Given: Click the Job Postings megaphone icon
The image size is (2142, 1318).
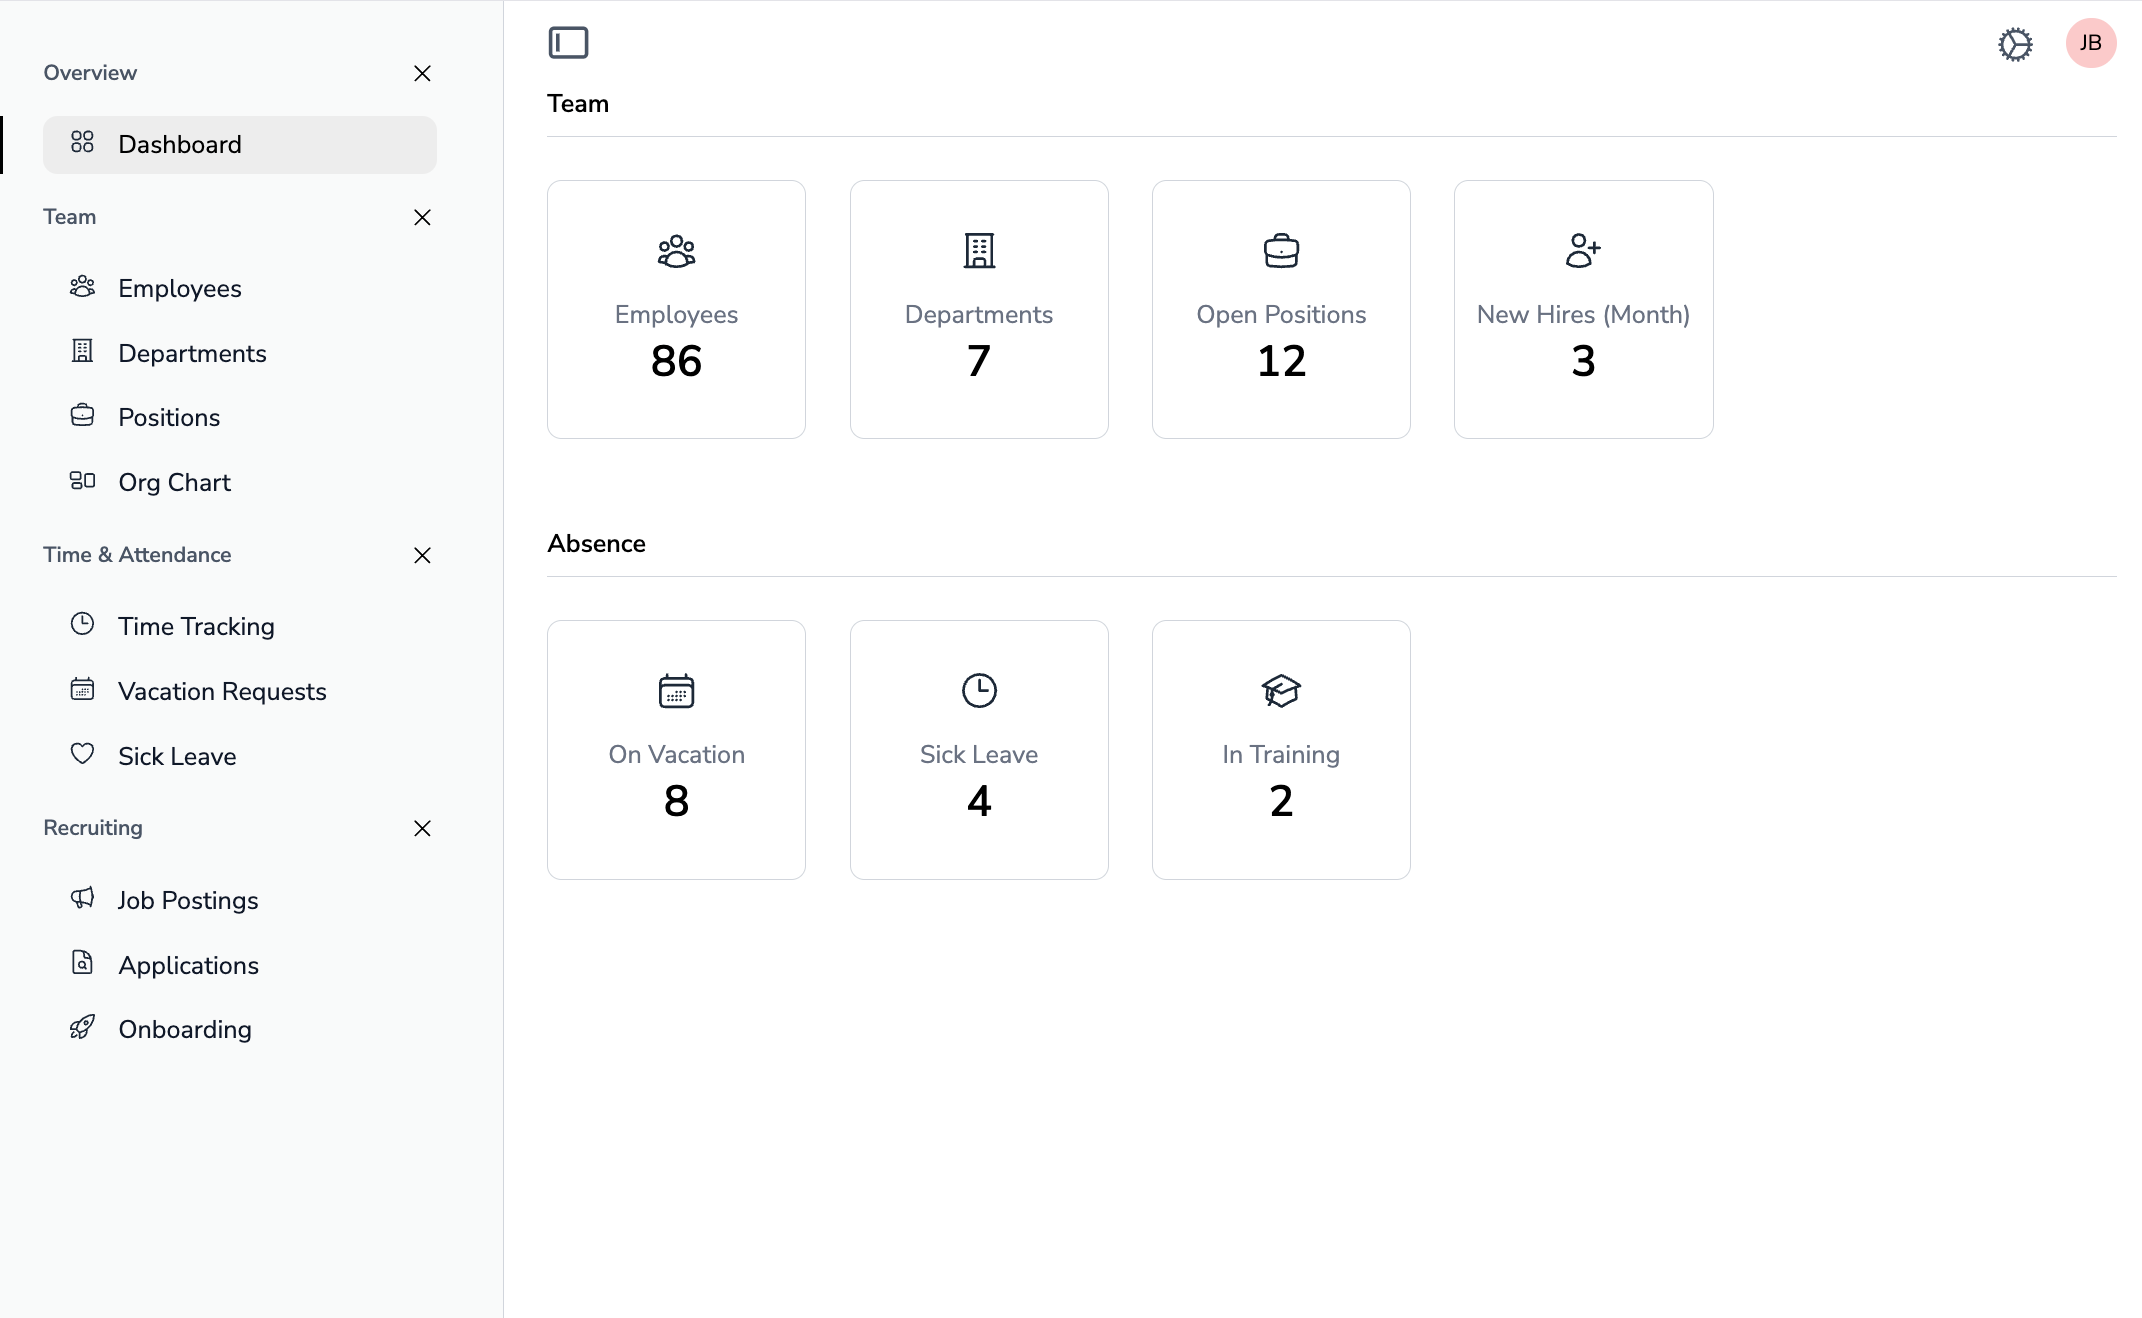Looking at the screenshot, I should [82, 898].
